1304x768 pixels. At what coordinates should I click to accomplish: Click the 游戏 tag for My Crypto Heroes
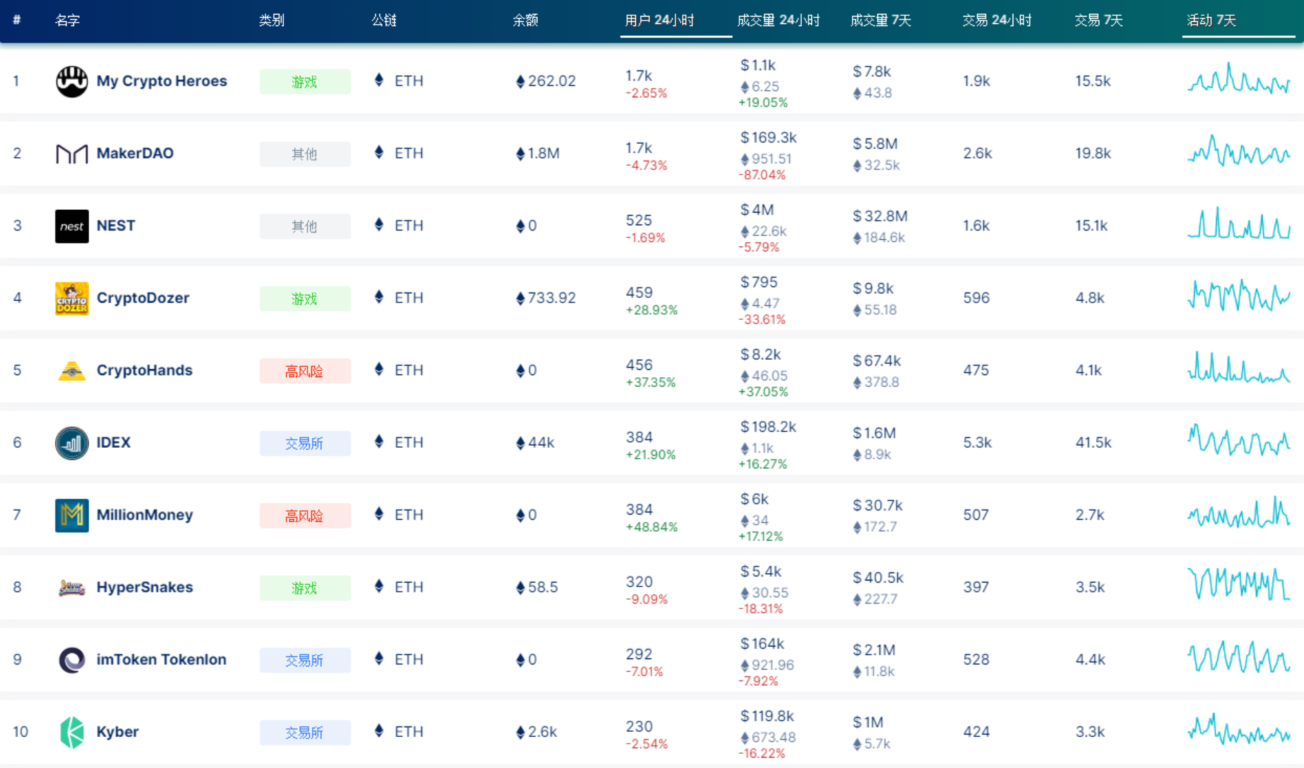[x=305, y=82]
